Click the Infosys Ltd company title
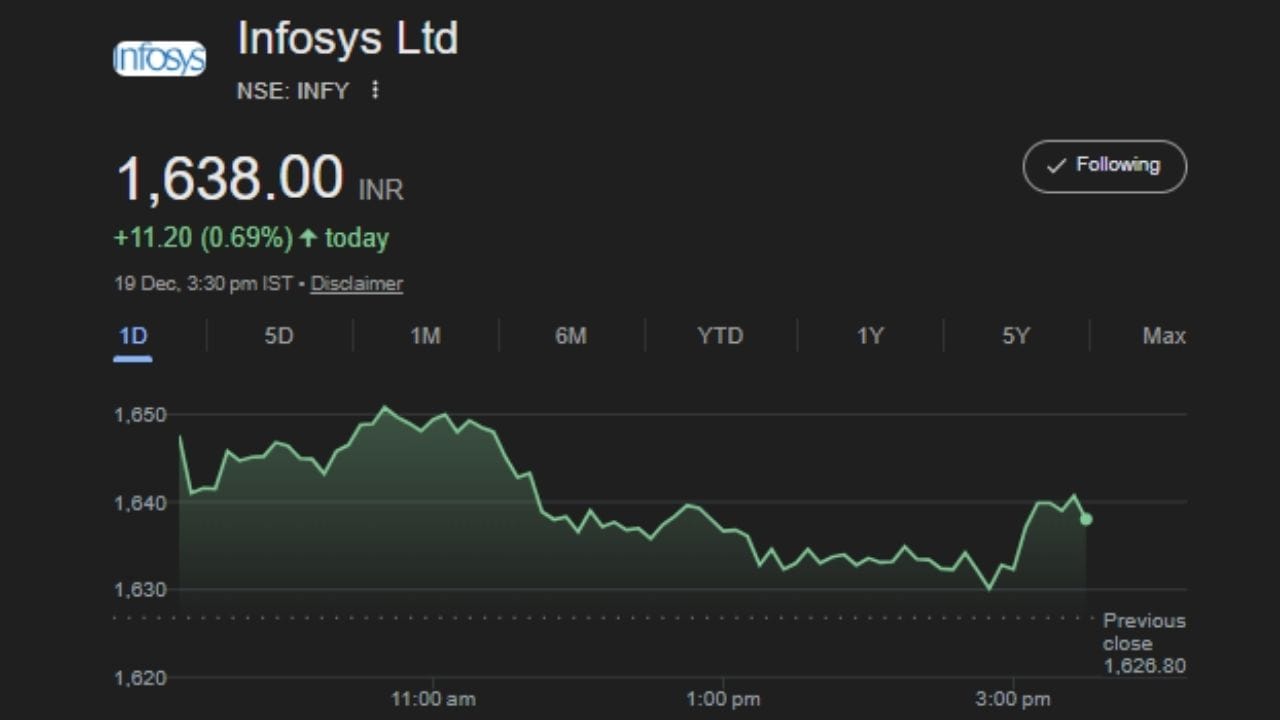1280x720 pixels. pyautogui.click(x=347, y=40)
